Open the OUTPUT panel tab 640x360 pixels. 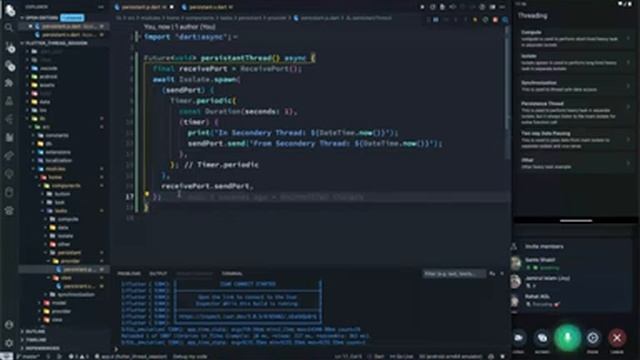pos(158,273)
